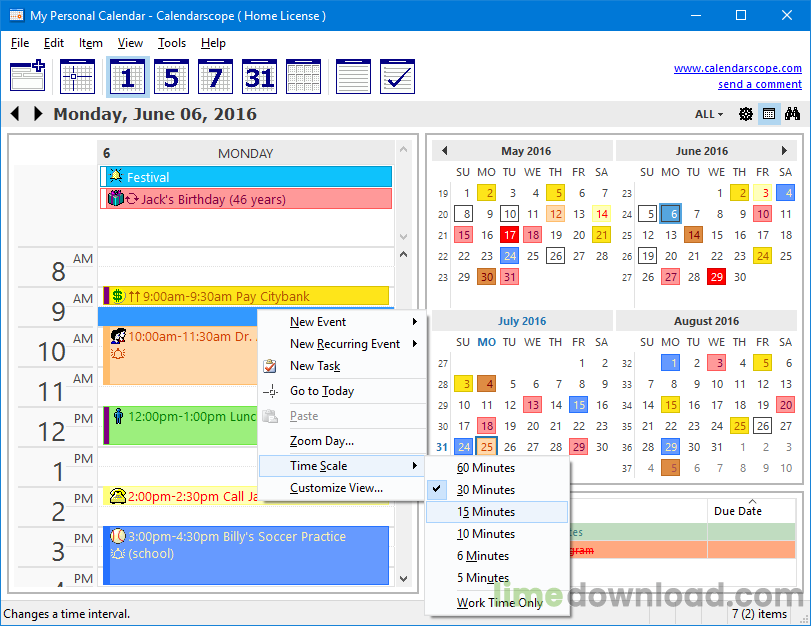Viewport: 811px width, 626px height.
Task: Click the Go to Today toolbar icon
Action: (77, 77)
